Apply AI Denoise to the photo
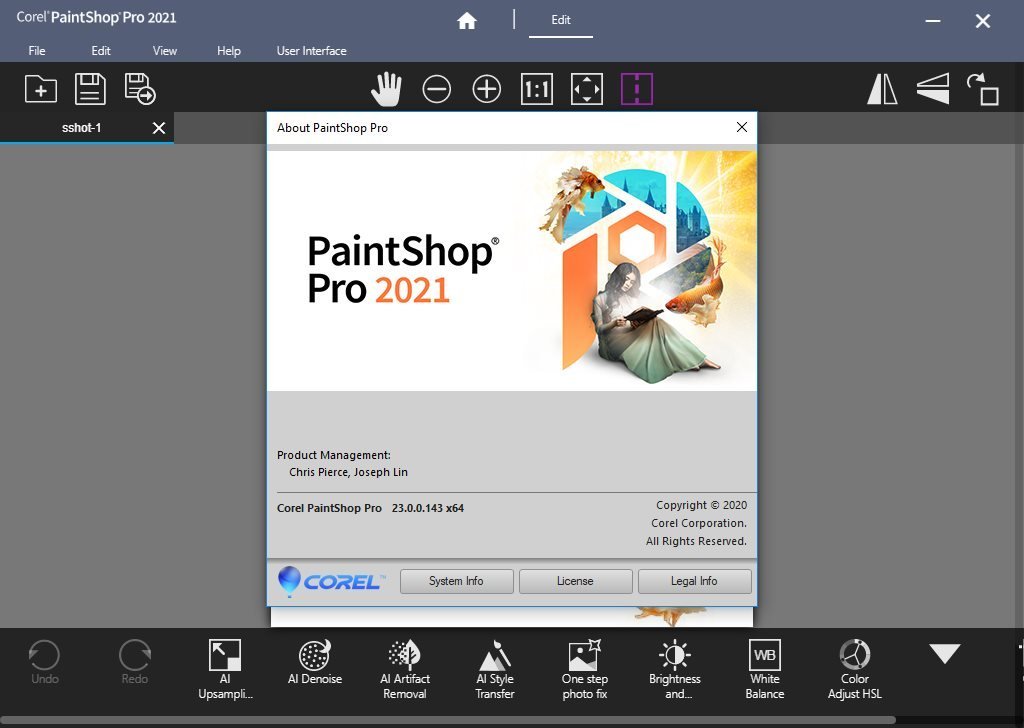Viewport: 1024px width, 728px height. [314, 662]
